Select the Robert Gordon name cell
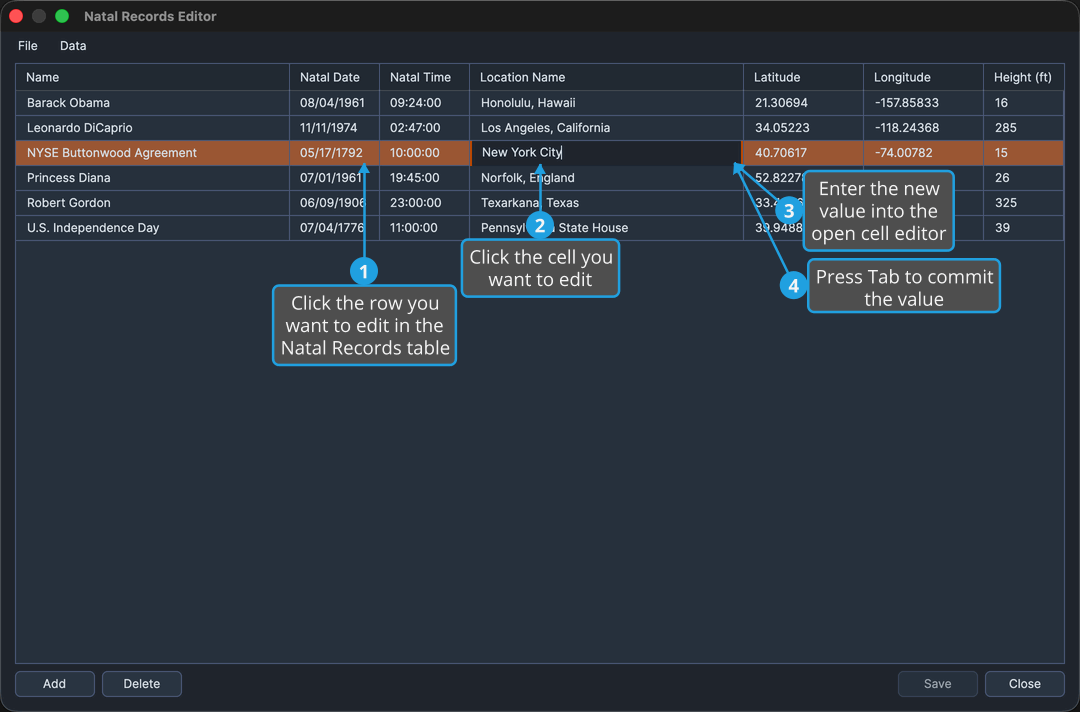Screen dimensions: 1080x712 (x=152, y=202)
